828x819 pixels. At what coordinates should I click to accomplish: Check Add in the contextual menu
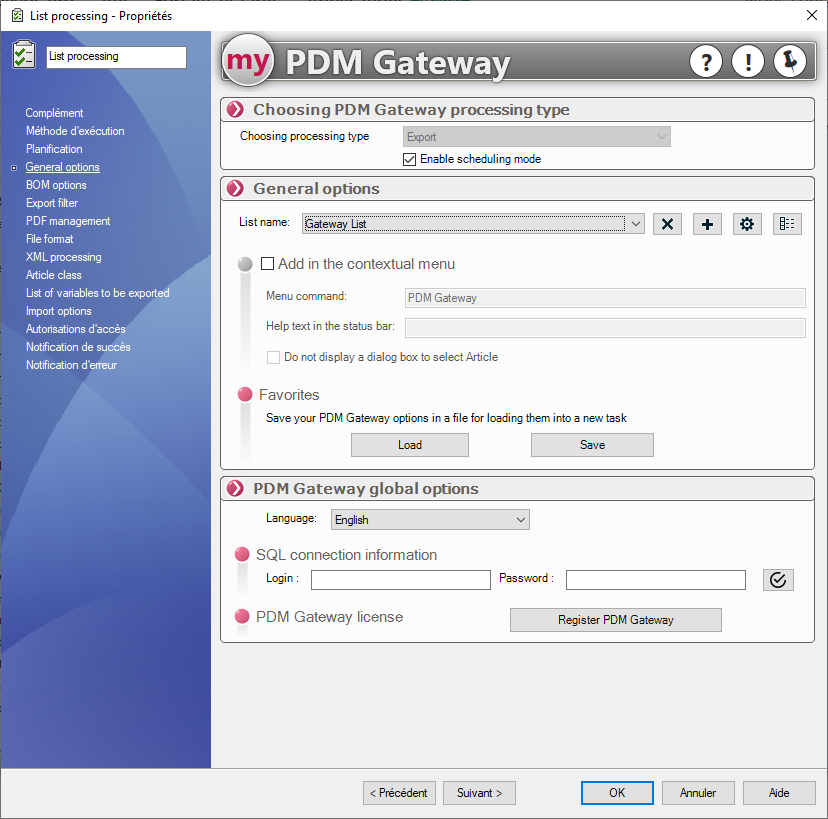tap(267, 264)
